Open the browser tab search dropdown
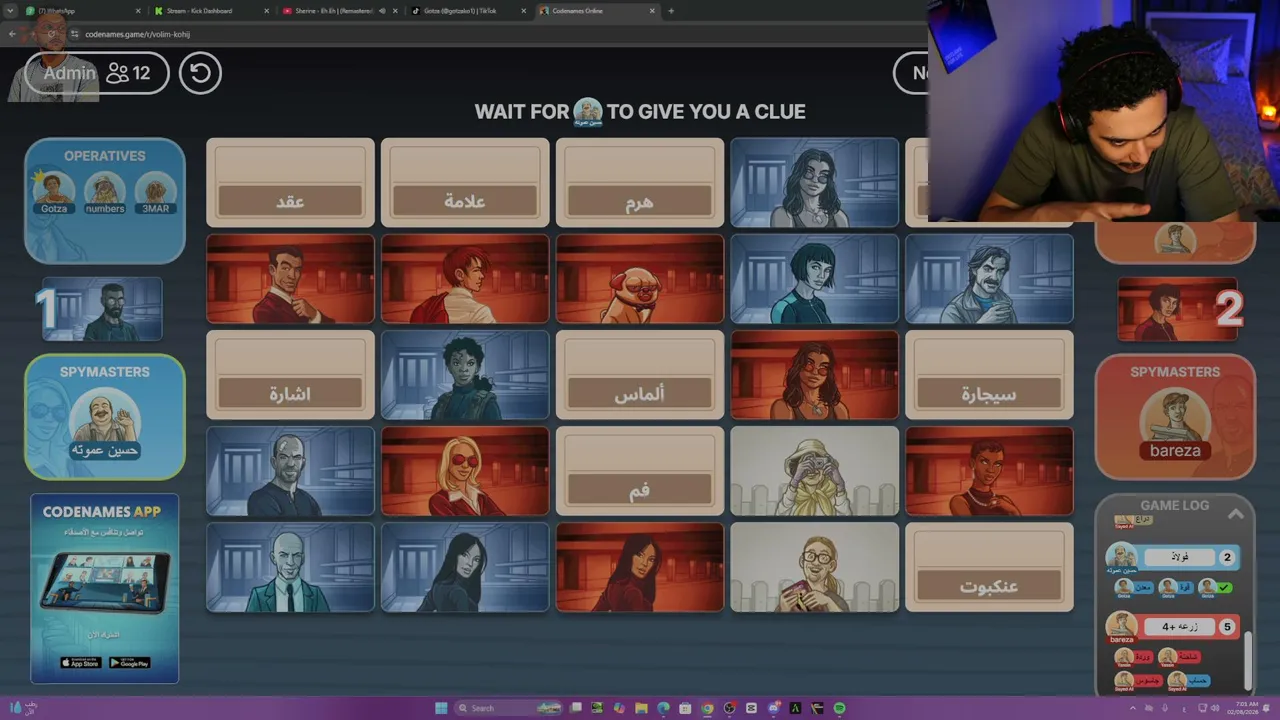The height and width of the screenshot is (720, 1280). click(x=12, y=11)
